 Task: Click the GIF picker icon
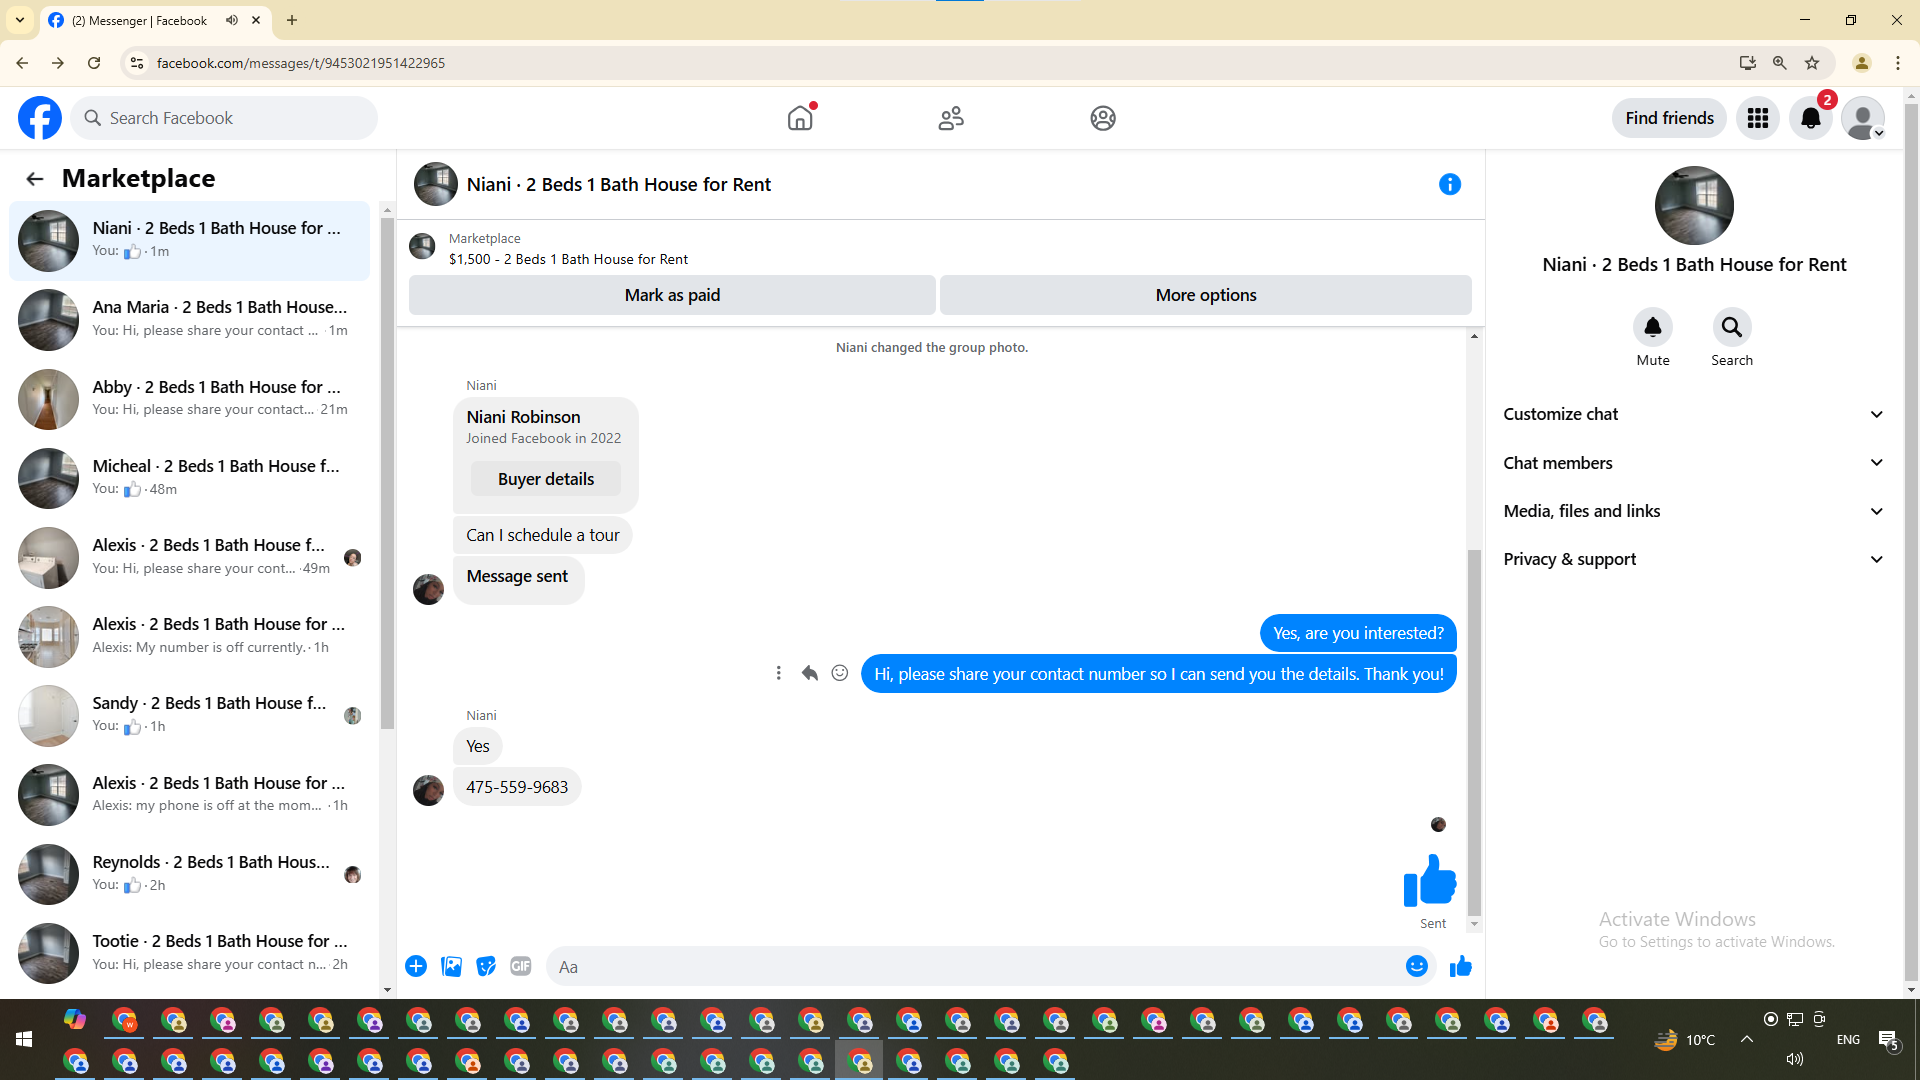tap(520, 966)
